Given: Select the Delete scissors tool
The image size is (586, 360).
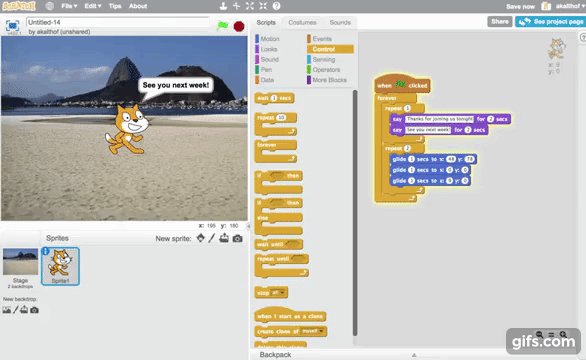Looking at the screenshot, I should click(x=237, y=6).
